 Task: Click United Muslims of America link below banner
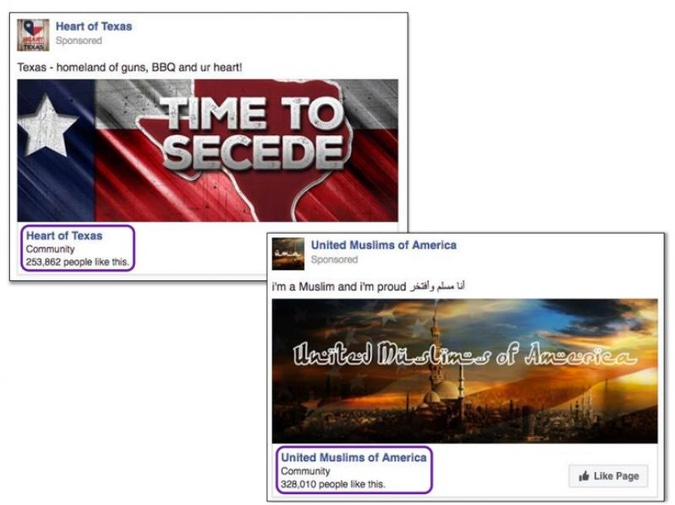(x=353, y=457)
